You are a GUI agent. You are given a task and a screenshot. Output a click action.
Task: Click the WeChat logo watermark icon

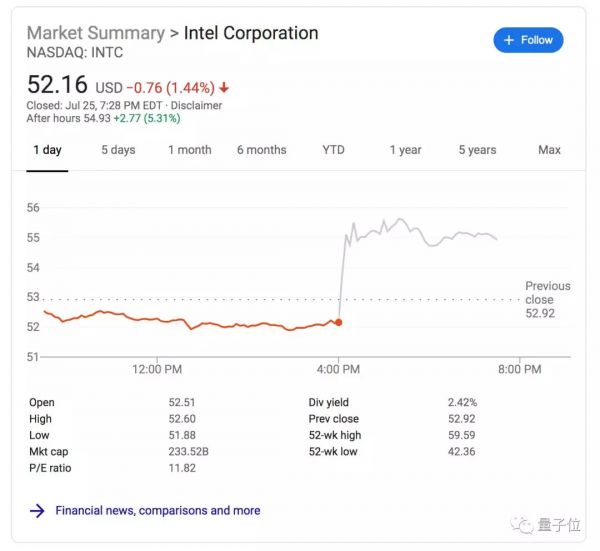tap(521, 525)
